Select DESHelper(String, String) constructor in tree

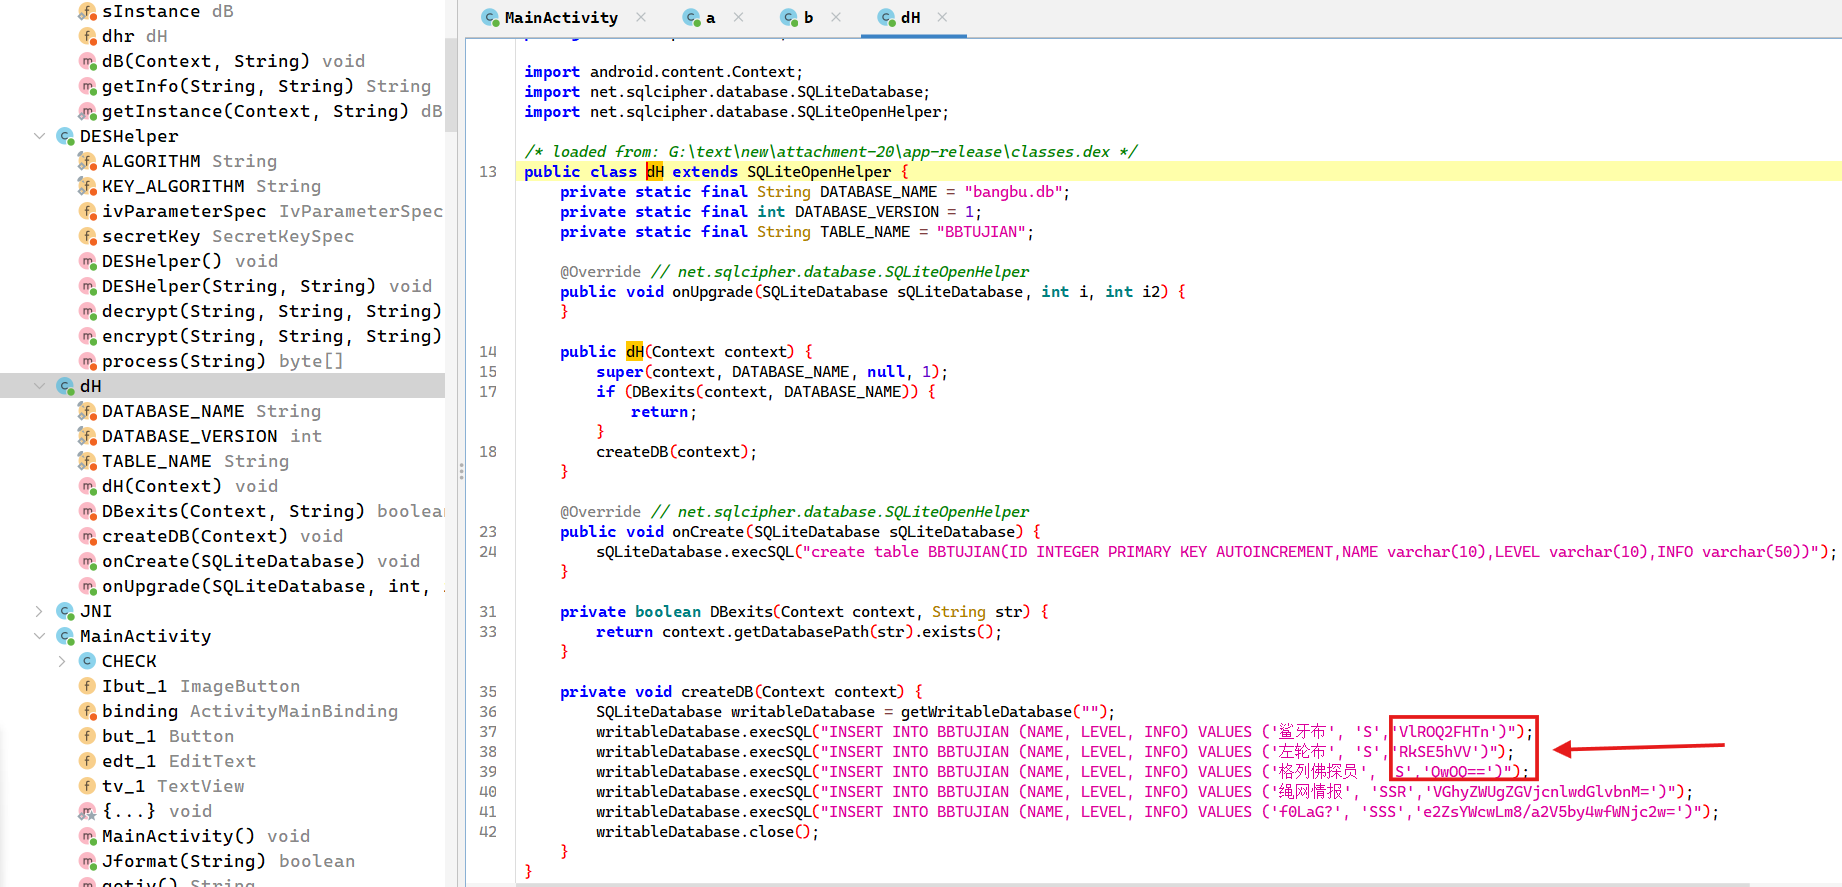click(x=267, y=286)
